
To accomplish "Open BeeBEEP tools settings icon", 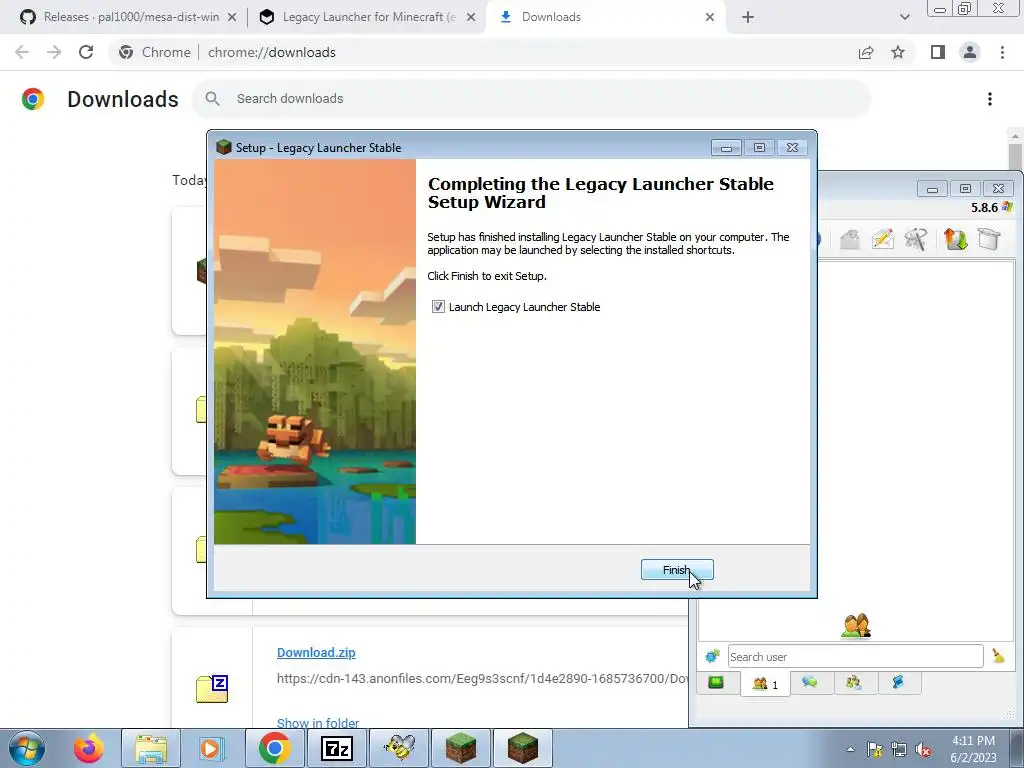I will [x=916, y=239].
